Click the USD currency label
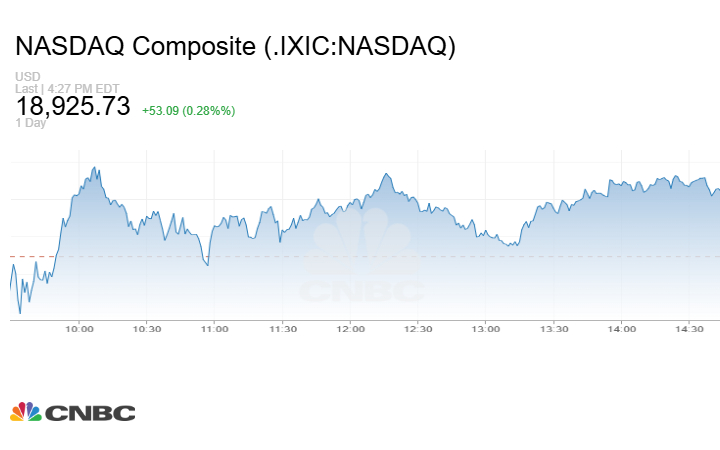The width and height of the screenshot is (720, 450). (26, 77)
